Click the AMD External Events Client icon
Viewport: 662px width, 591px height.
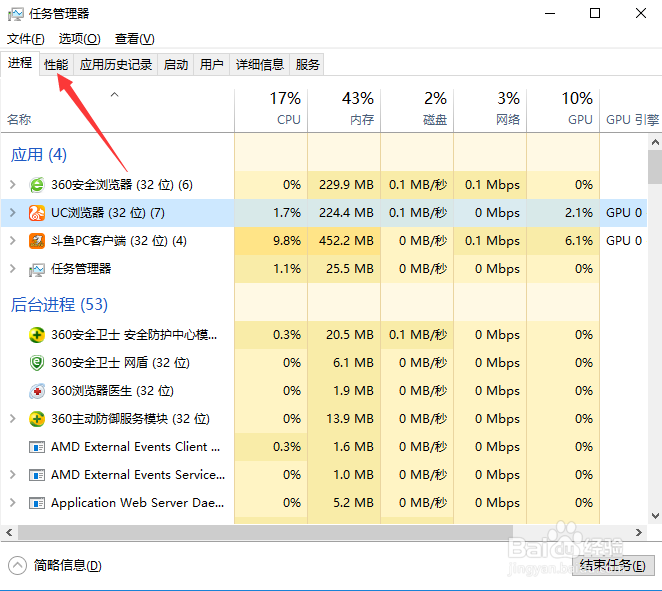(37, 447)
